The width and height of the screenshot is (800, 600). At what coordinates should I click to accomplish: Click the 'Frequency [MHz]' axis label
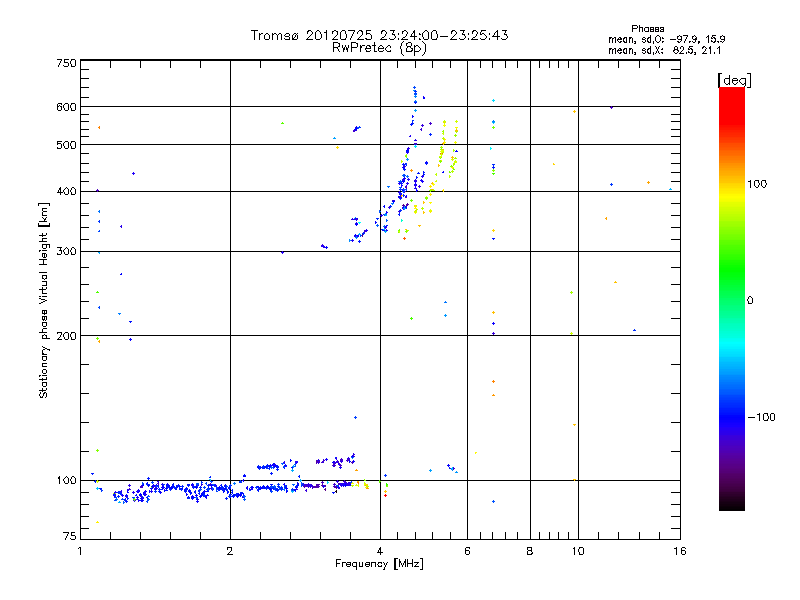(x=379, y=564)
